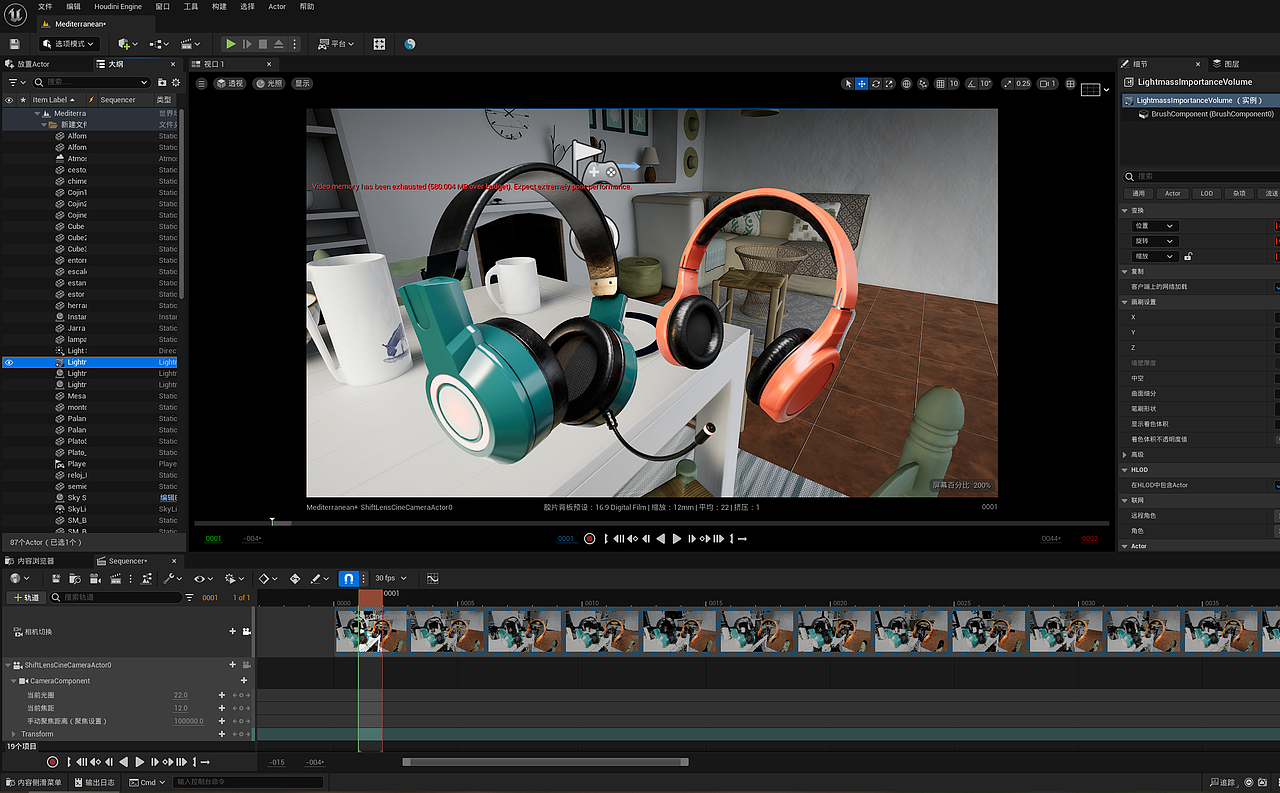Viewport: 1280px width, 793px height.
Task: Toggle grid snapping icon next to 10
Action: pos(941,84)
